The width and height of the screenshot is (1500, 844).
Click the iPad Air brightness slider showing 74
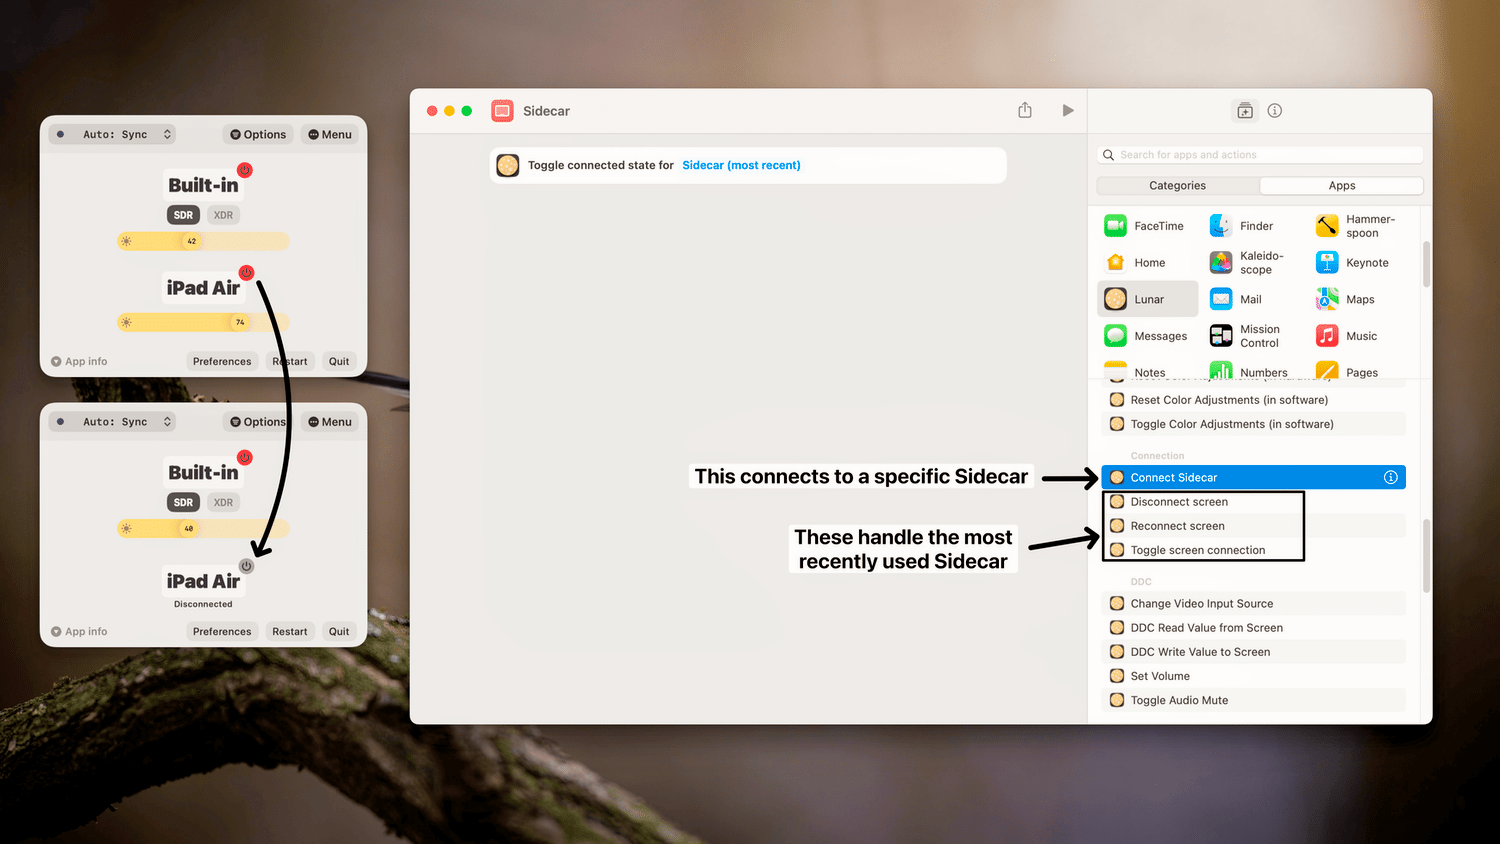click(203, 322)
